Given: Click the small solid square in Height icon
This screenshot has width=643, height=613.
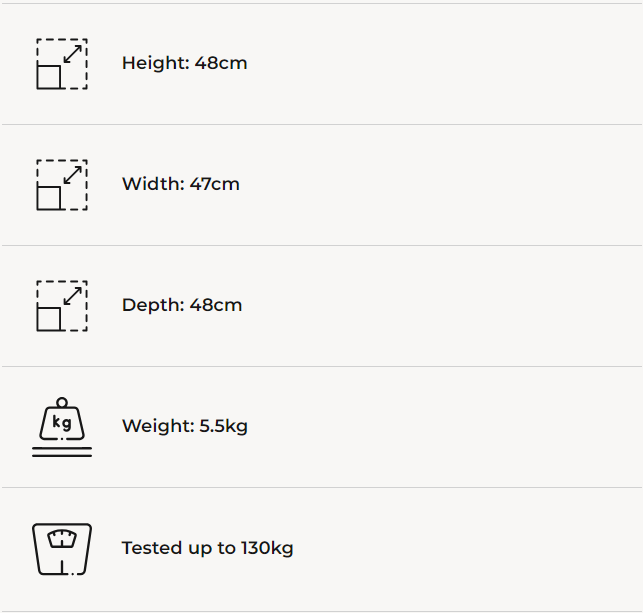Looking at the screenshot, I should tap(49, 76).
